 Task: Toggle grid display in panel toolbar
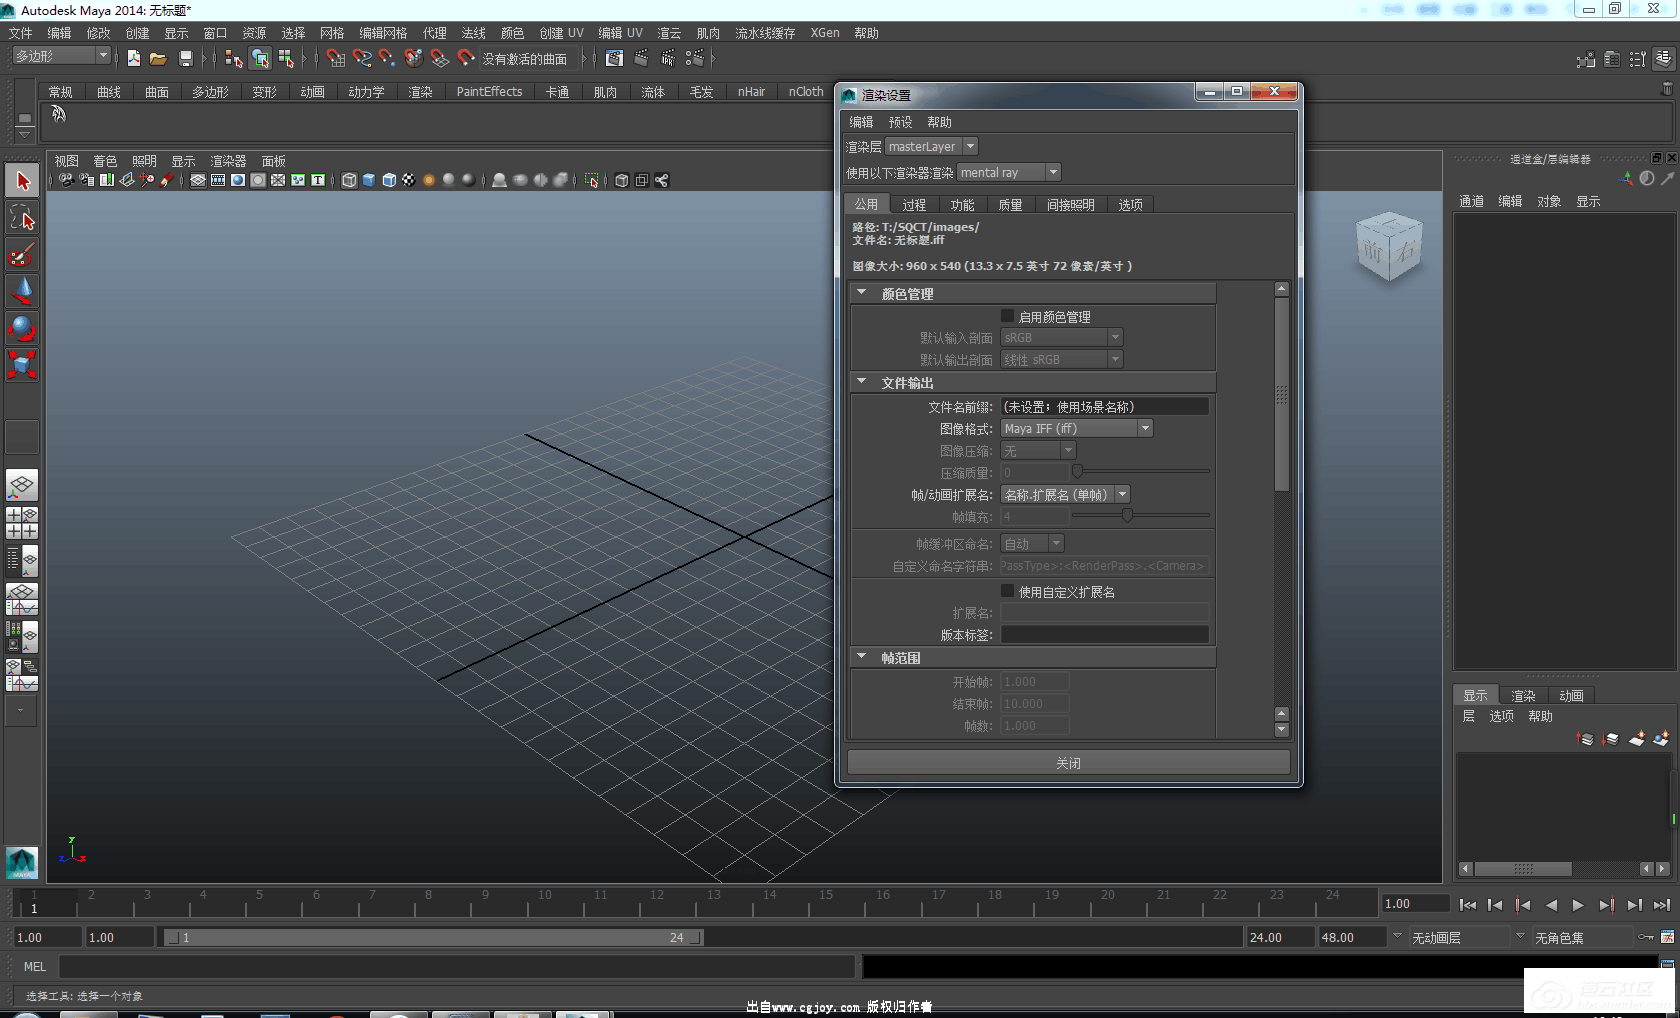click(198, 181)
